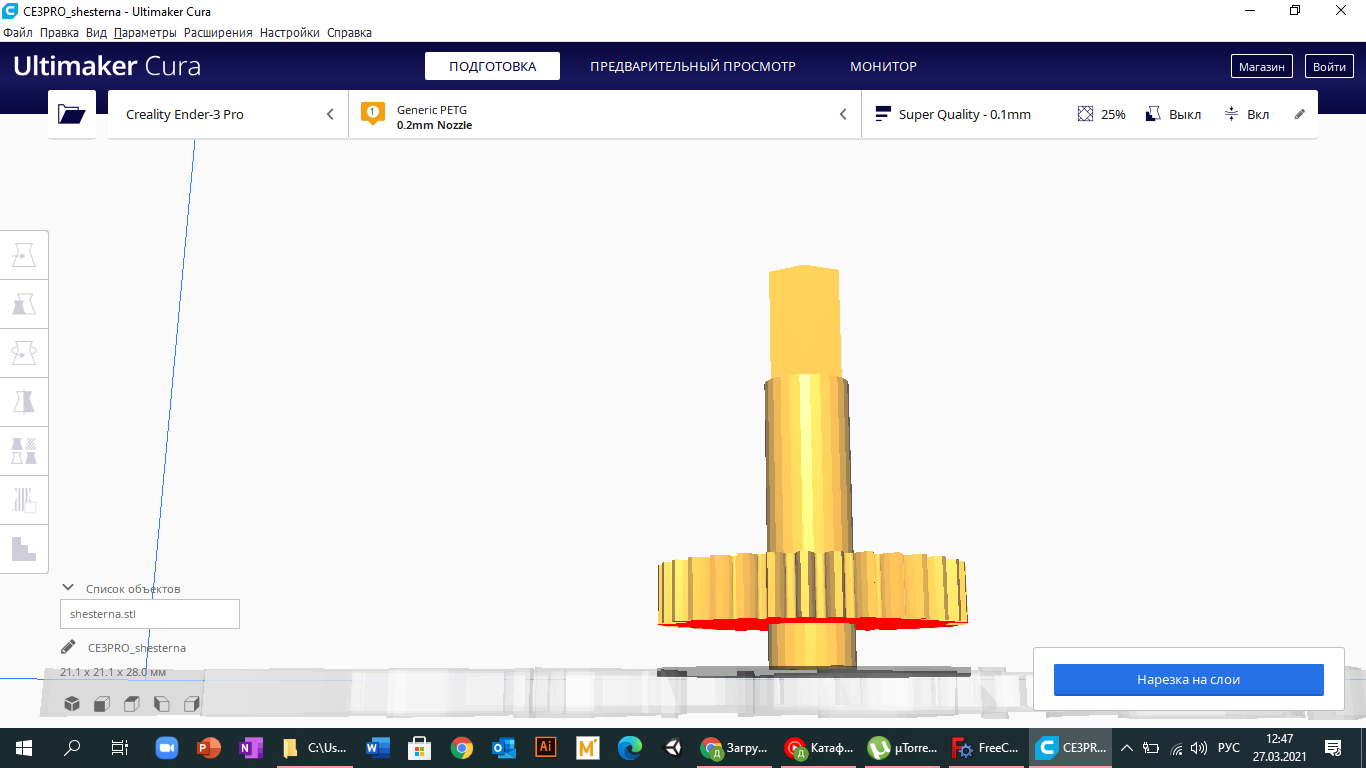Open file with the folder icon

[x=72, y=114]
